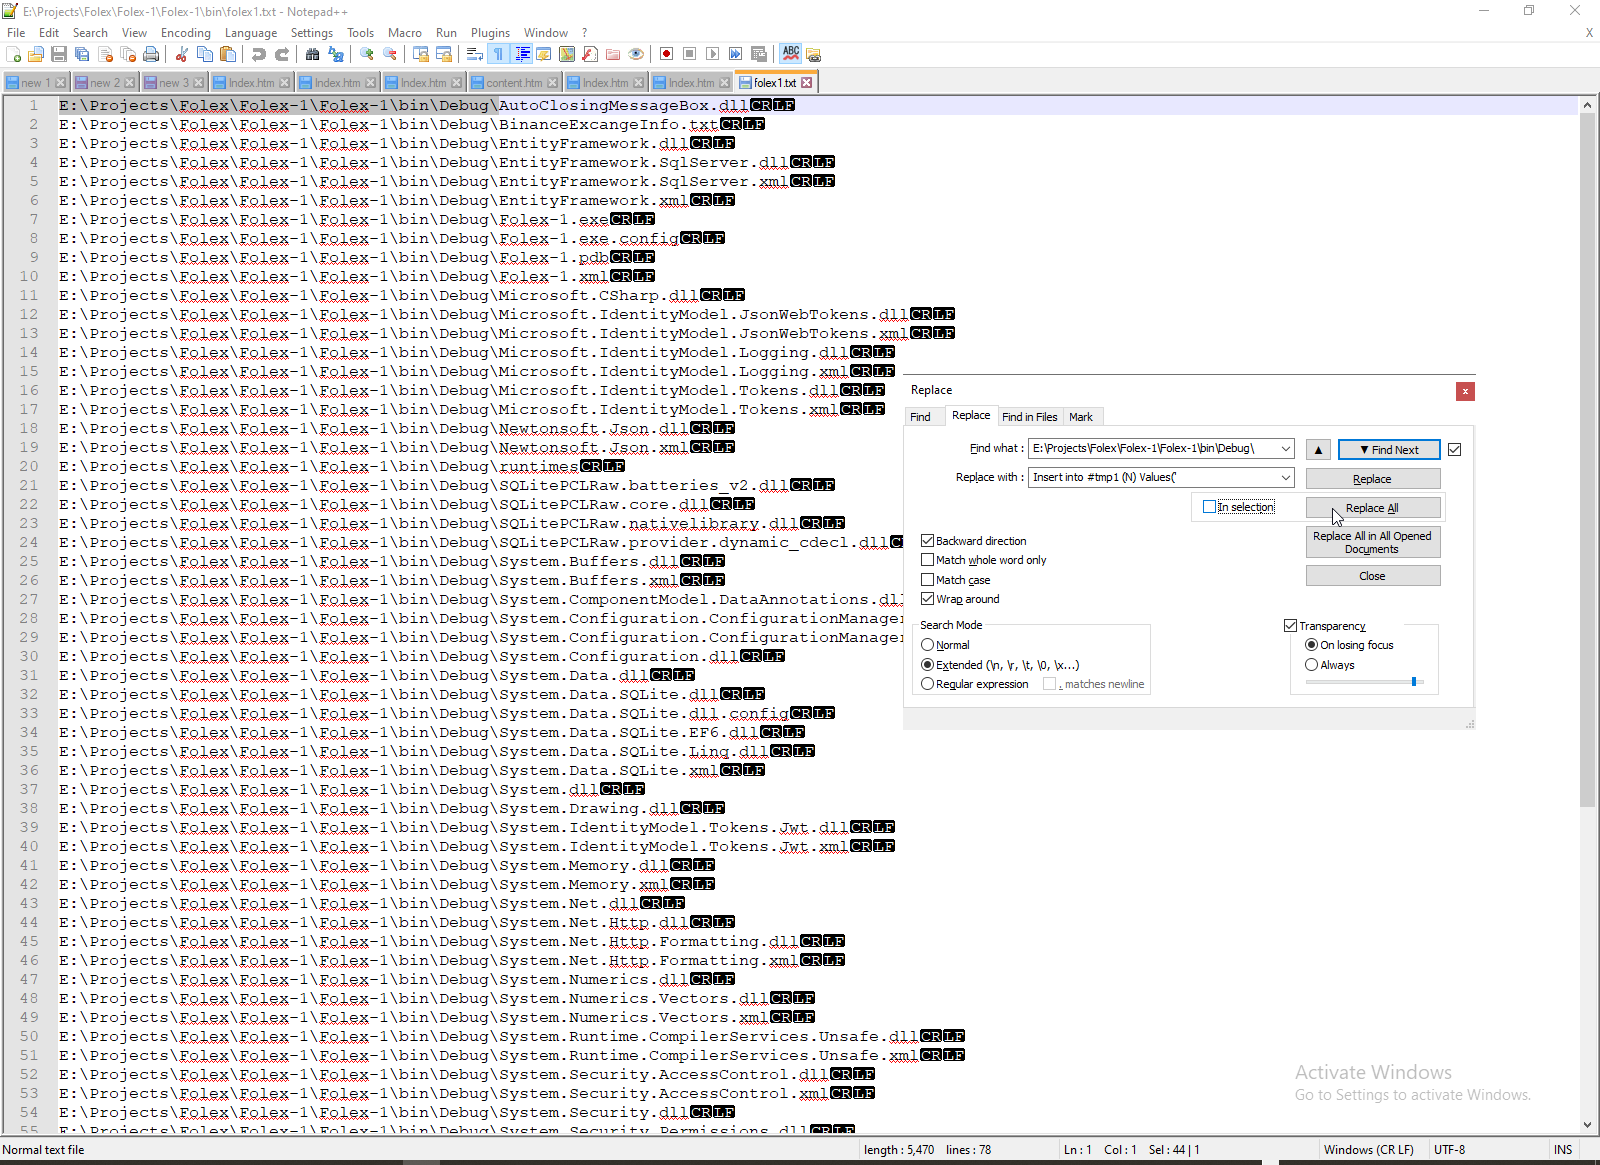Select the Normal search mode
Viewport: 1600px width, 1165px height.
click(x=927, y=645)
